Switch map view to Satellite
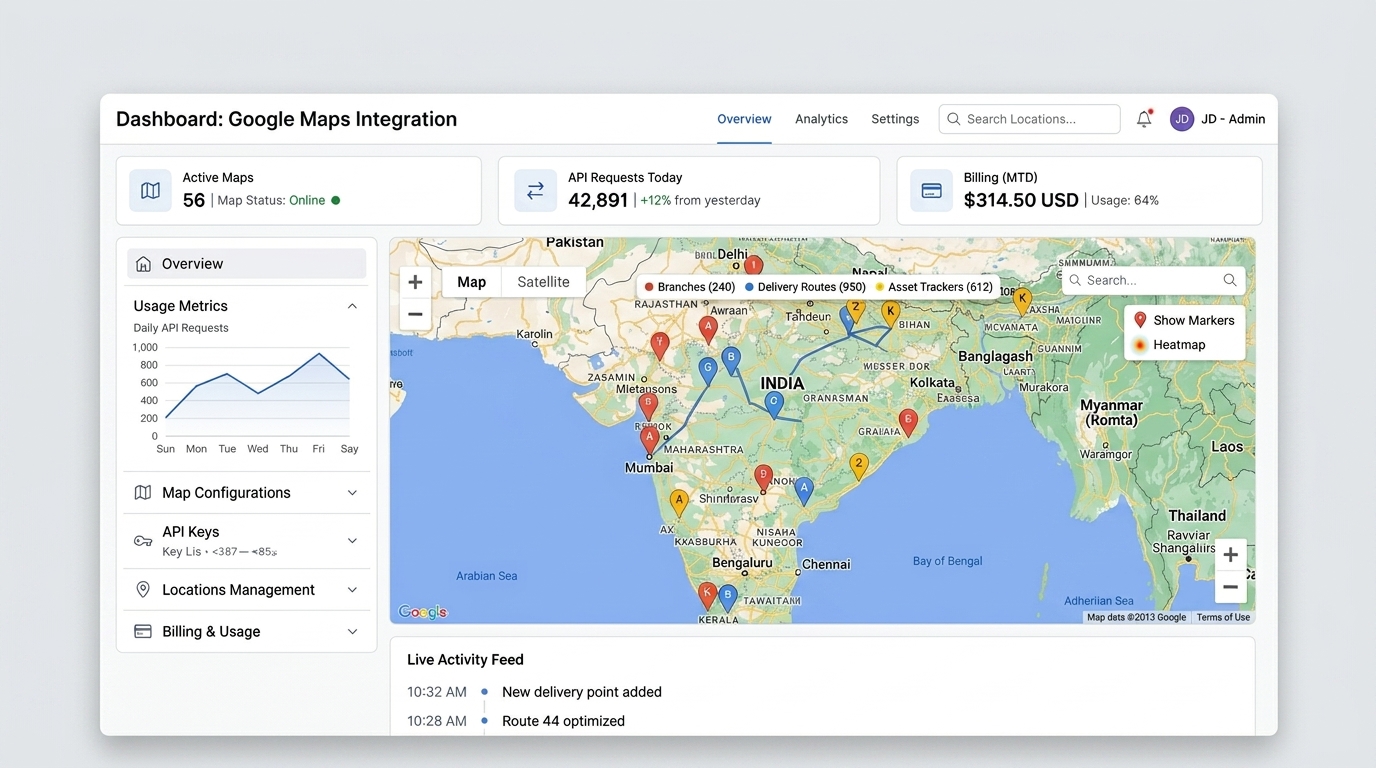Image resolution: width=1376 pixels, height=768 pixels. pos(543,282)
